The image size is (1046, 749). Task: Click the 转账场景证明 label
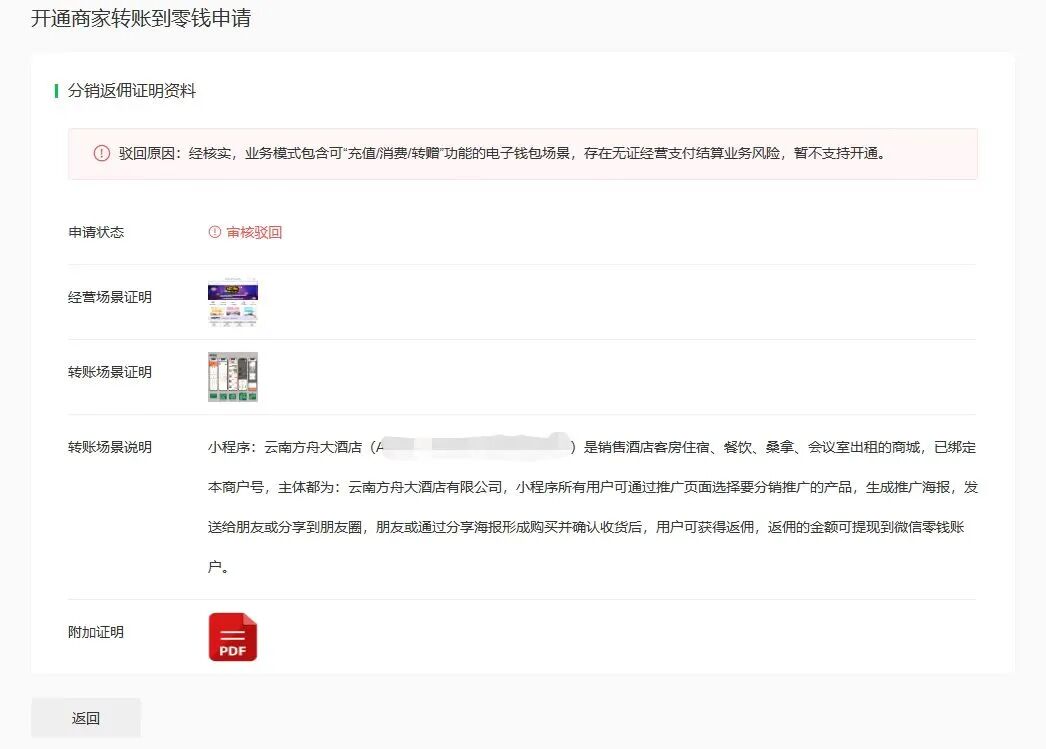pos(110,372)
